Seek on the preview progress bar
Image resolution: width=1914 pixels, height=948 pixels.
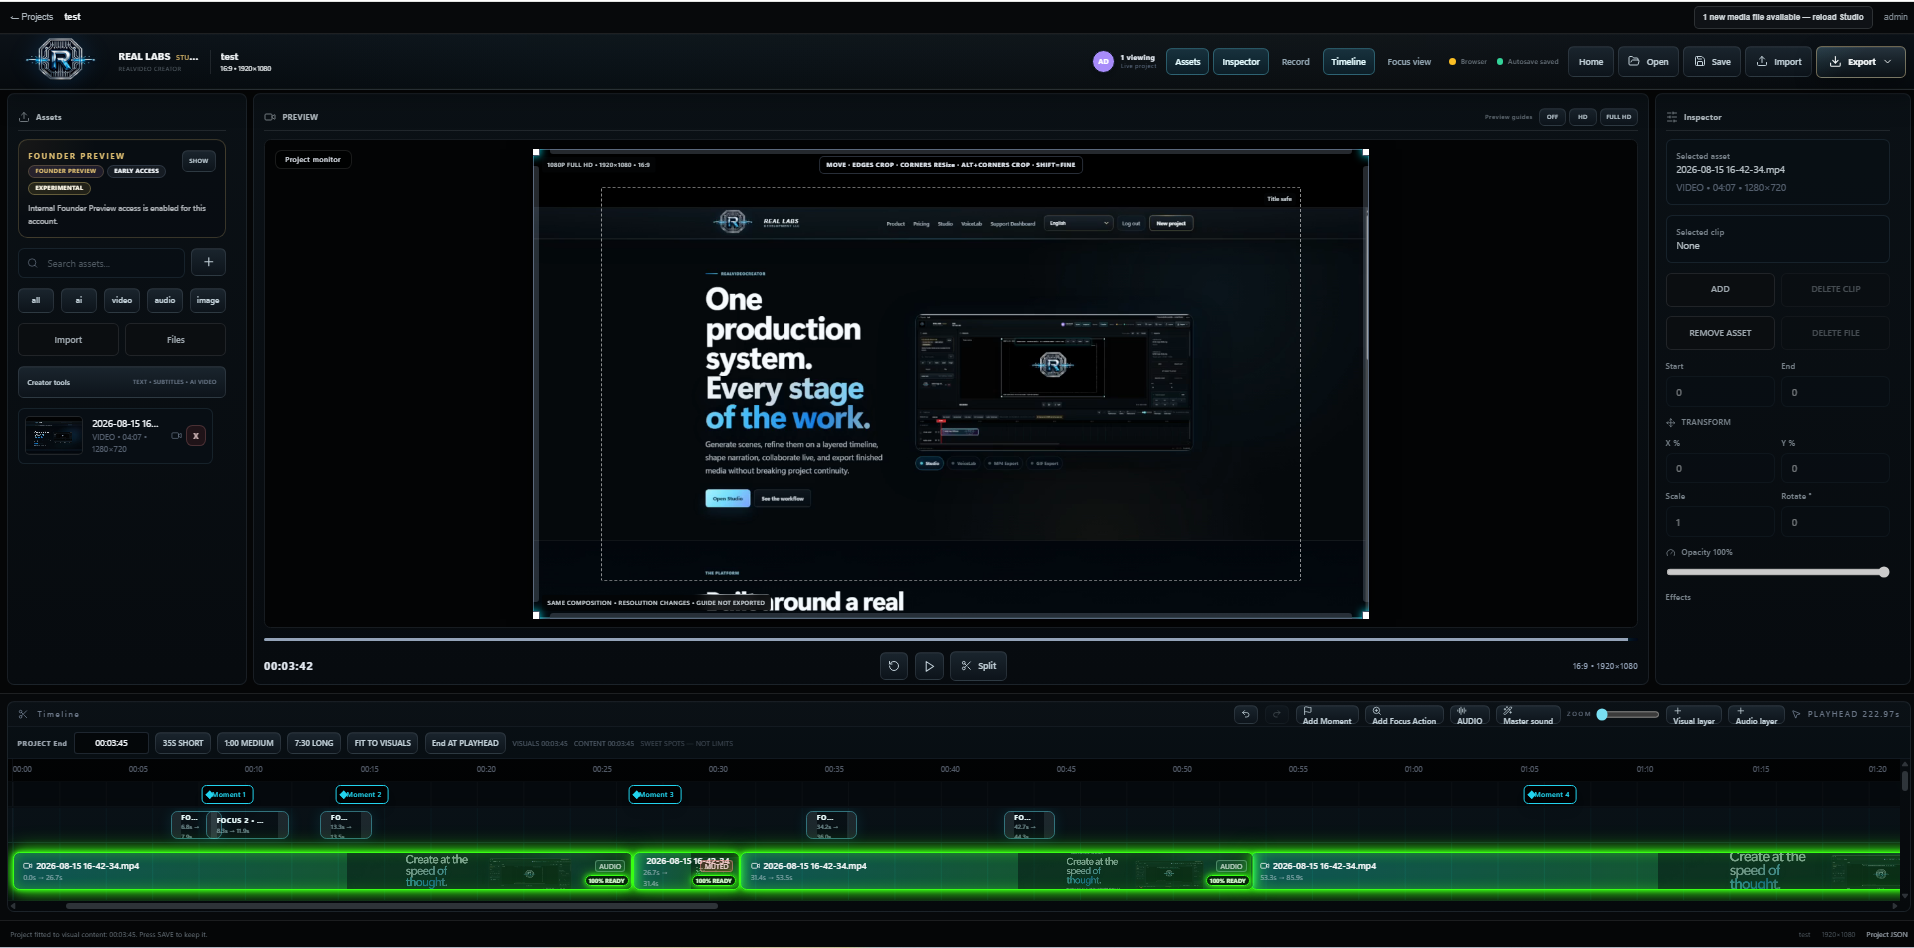pos(946,639)
